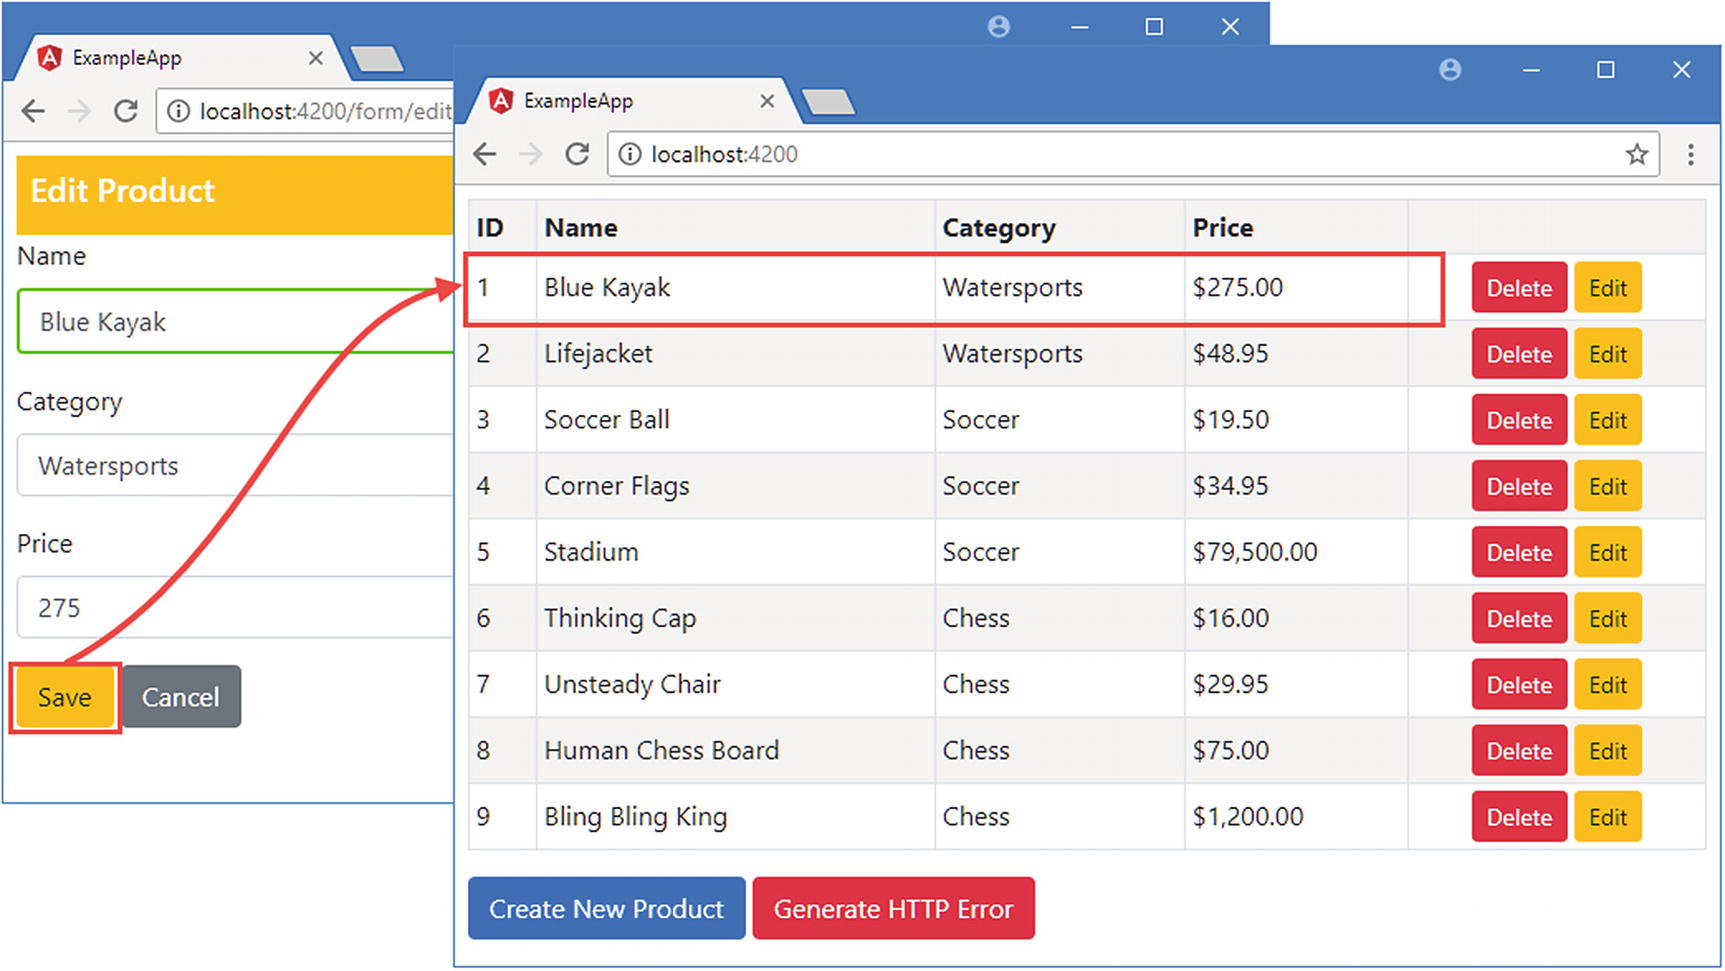Click the Category field containing Watersports
Image resolution: width=1725 pixels, height=971 pixels.
click(236, 465)
